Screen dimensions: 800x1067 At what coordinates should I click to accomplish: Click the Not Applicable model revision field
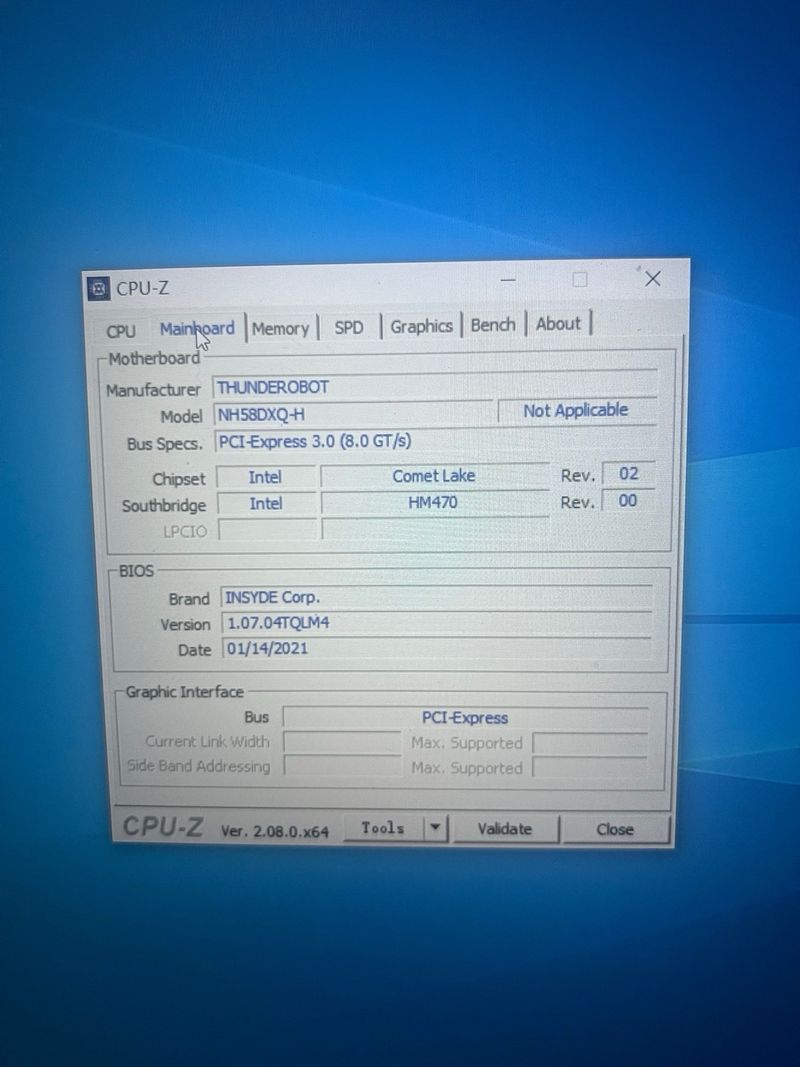tap(576, 410)
